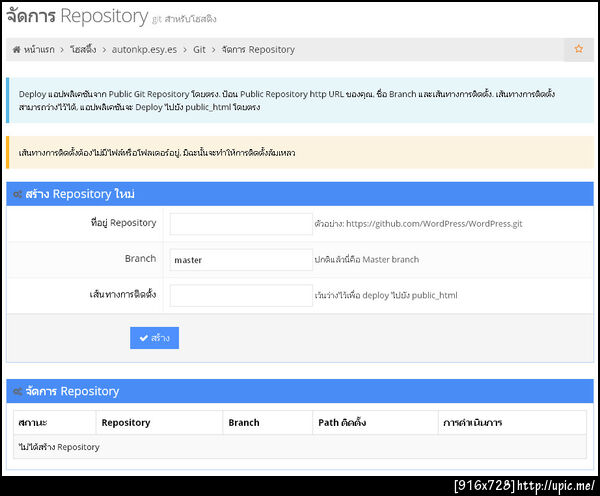Click the การดำเนินการ column header
Viewport: 600px width, 496px height.
click(x=473, y=422)
